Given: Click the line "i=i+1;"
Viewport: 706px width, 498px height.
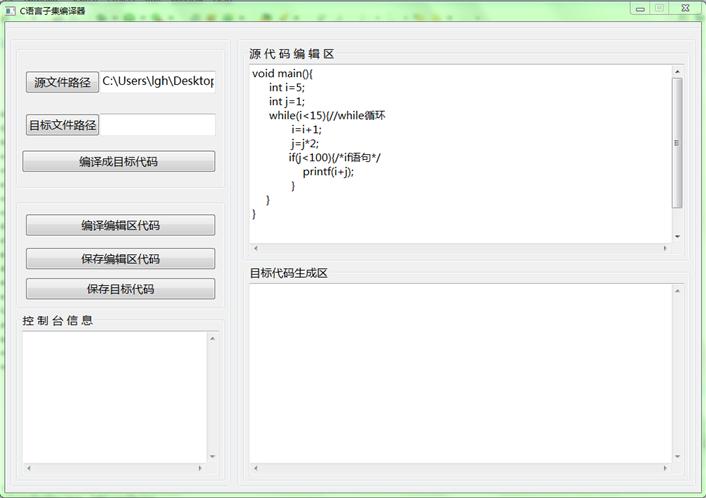Looking at the screenshot, I should pyautogui.click(x=306, y=129).
